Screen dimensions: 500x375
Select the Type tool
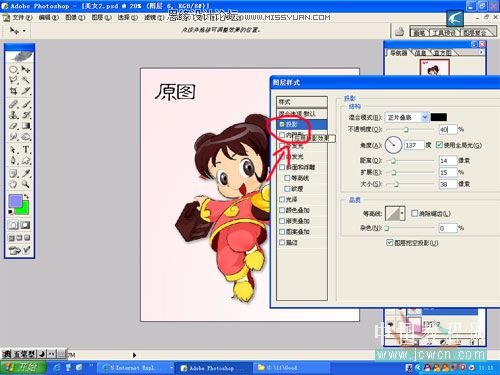coord(26,150)
